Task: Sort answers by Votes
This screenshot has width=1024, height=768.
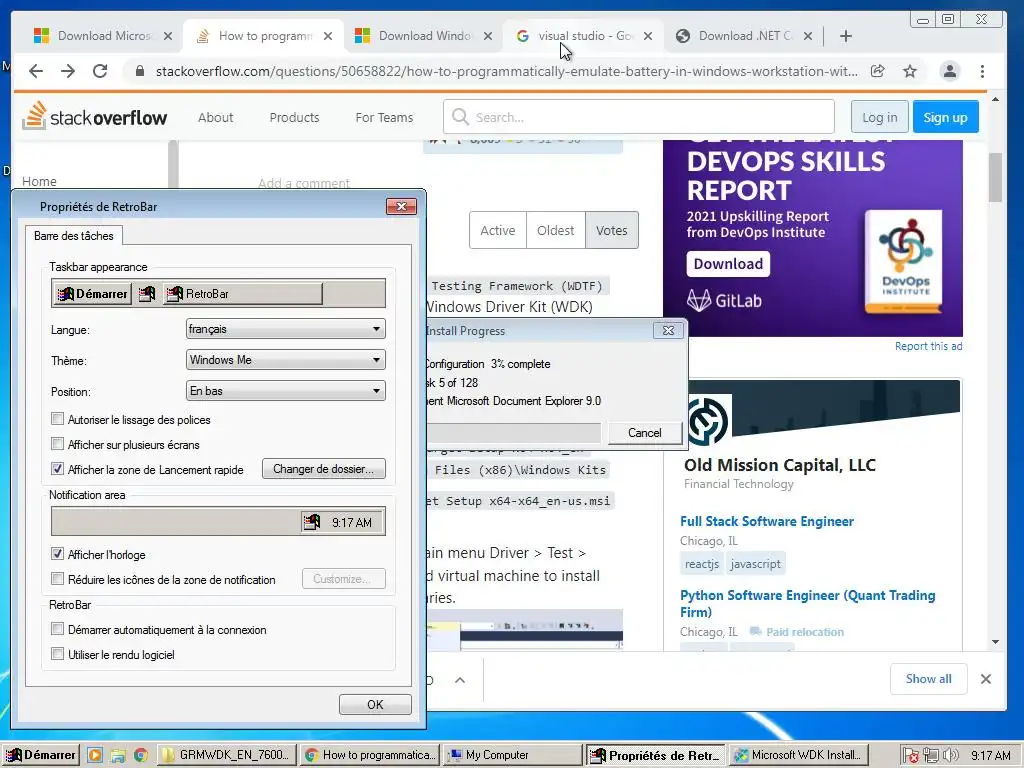Action: coord(612,231)
